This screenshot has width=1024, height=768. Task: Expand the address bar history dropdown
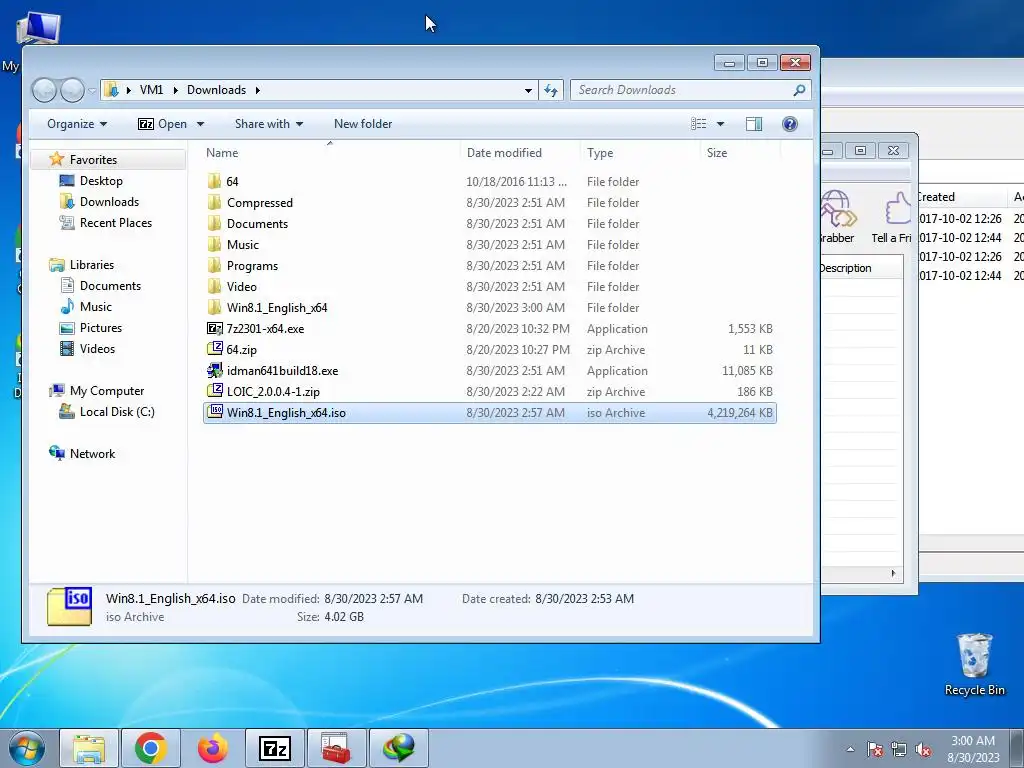(528, 90)
